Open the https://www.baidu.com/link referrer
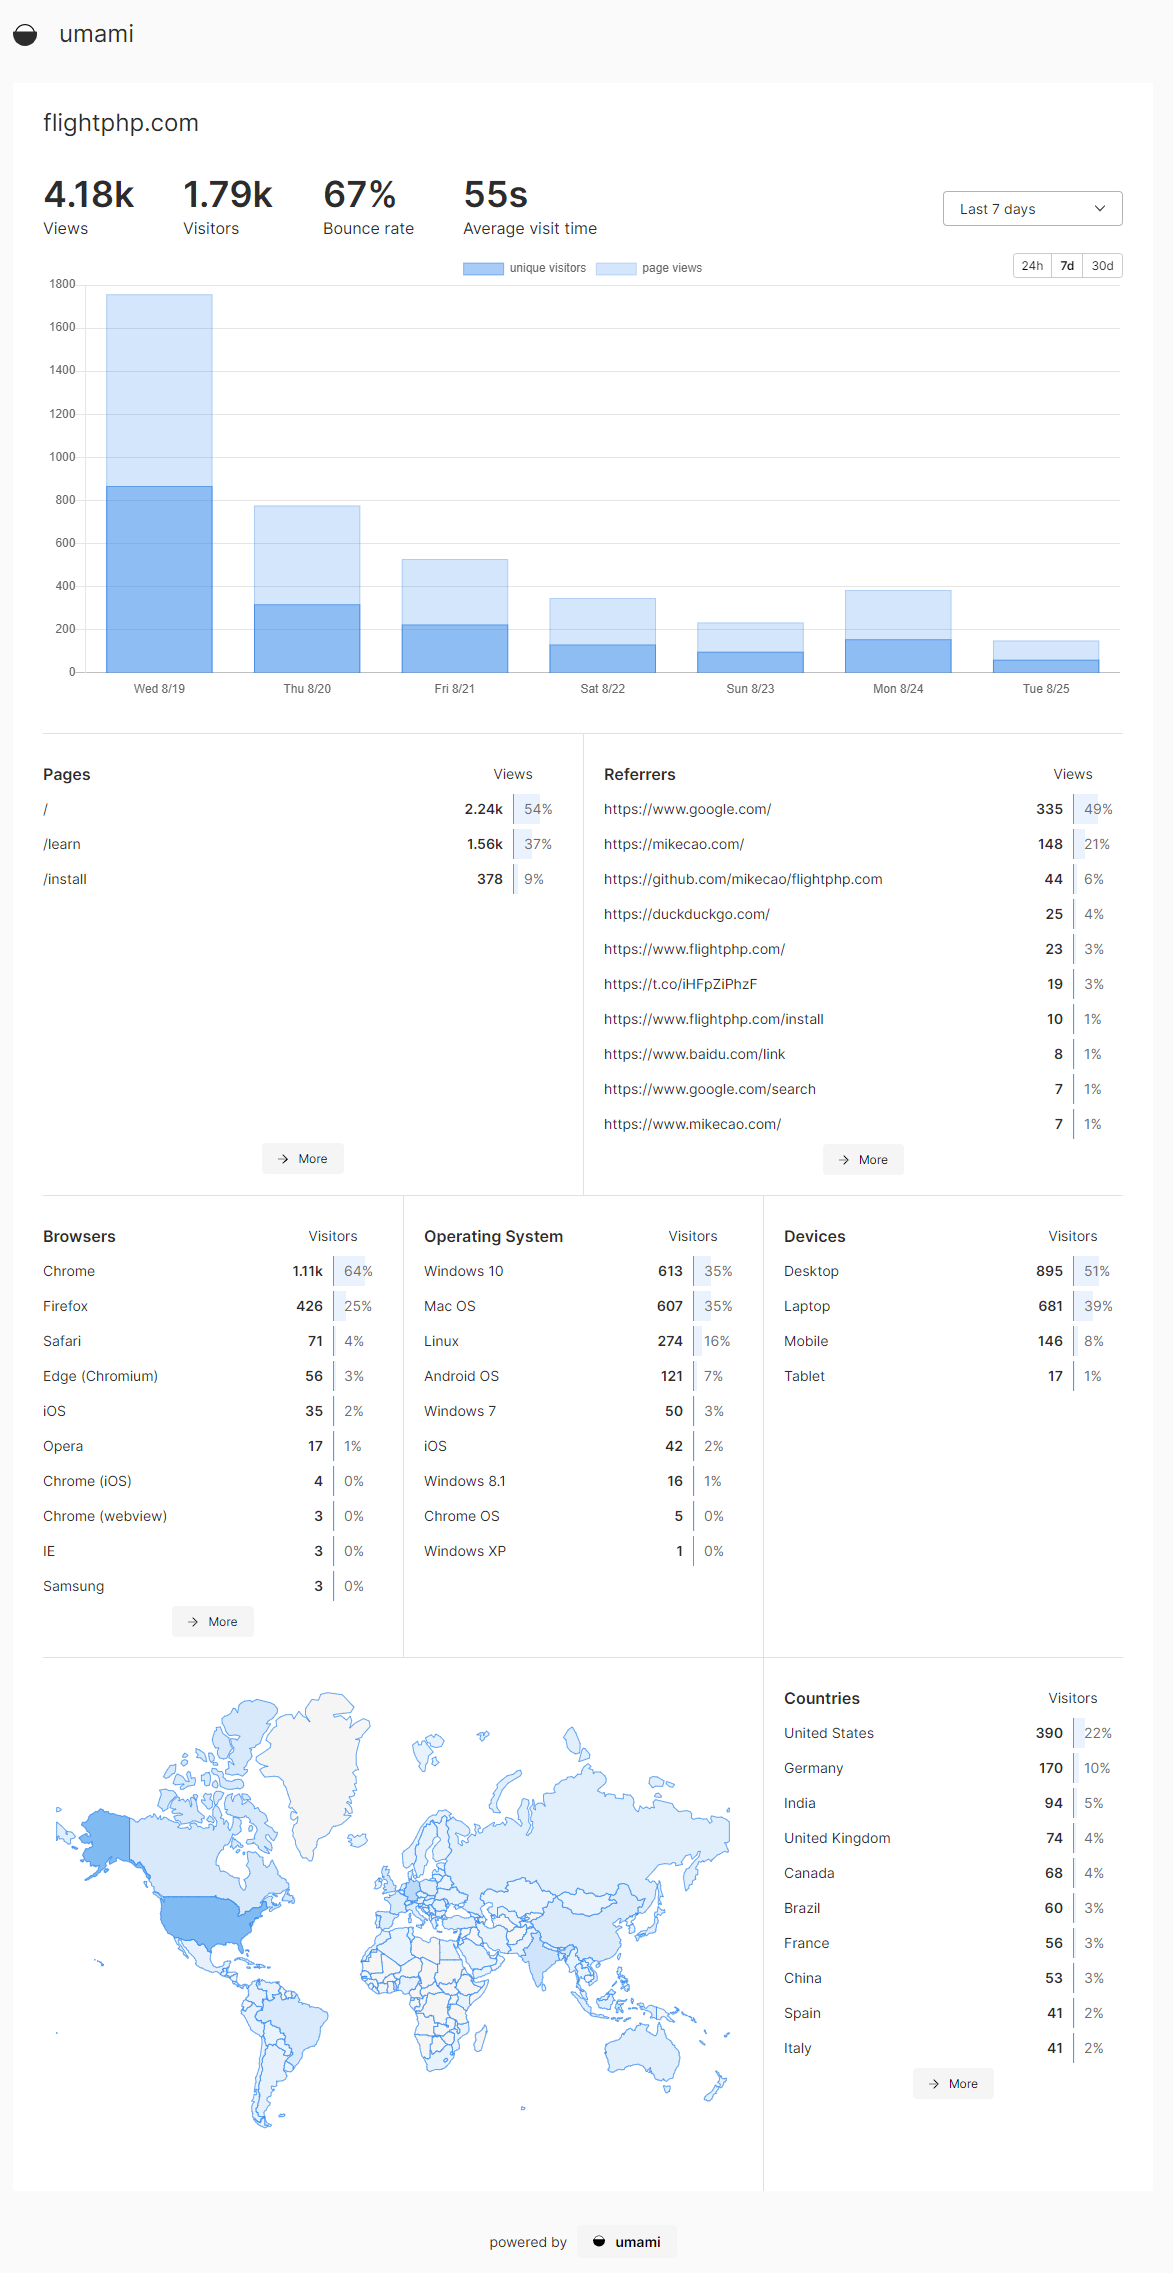Viewport: 1173px width, 2273px height. tap(694, 1054)
